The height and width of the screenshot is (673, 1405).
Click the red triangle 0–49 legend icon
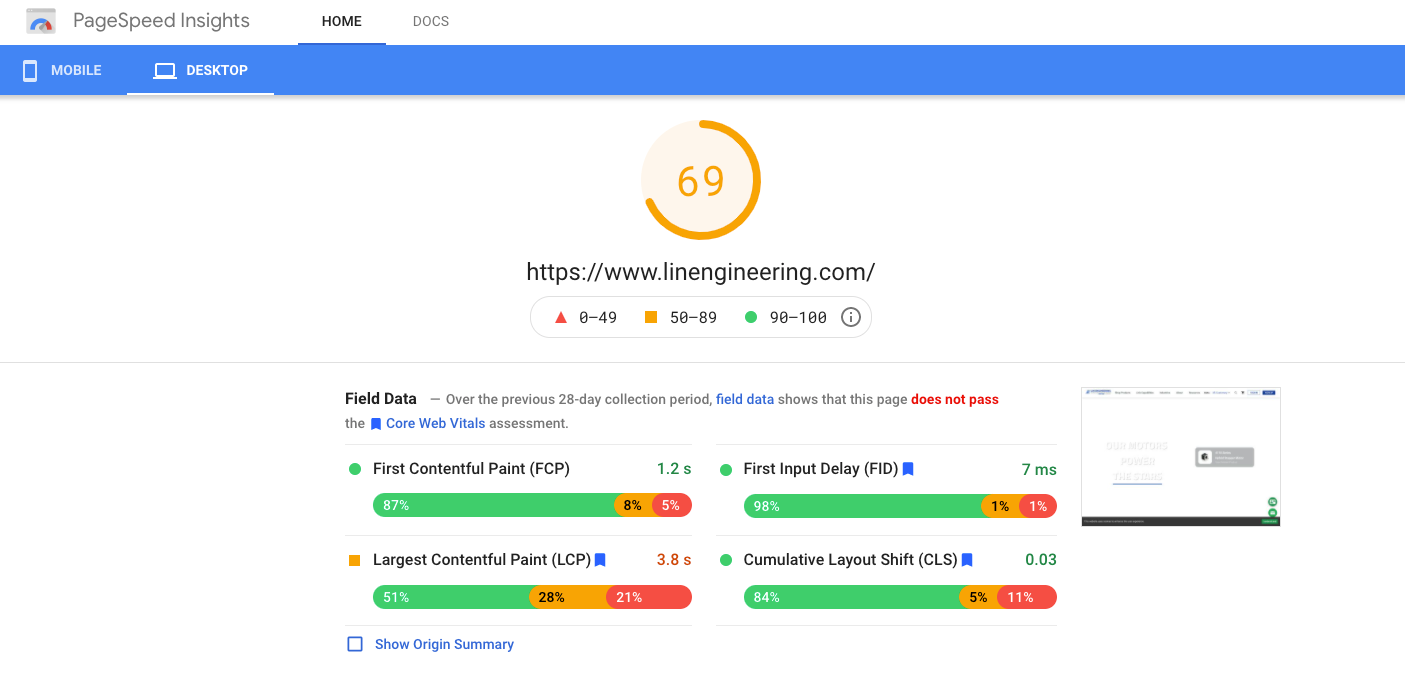point(561,317)
